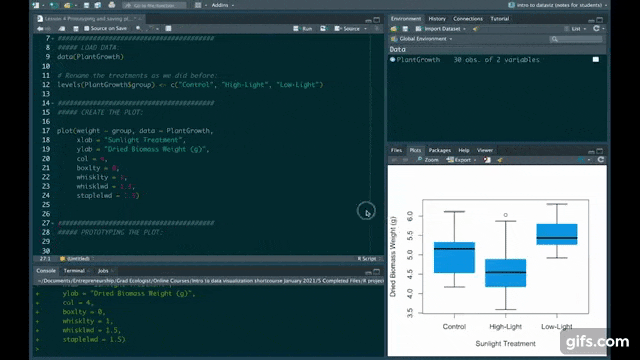This screenshot has width=640, height=360.
Task: Open the List view mode dropdown
Action: tap(576, 29)
